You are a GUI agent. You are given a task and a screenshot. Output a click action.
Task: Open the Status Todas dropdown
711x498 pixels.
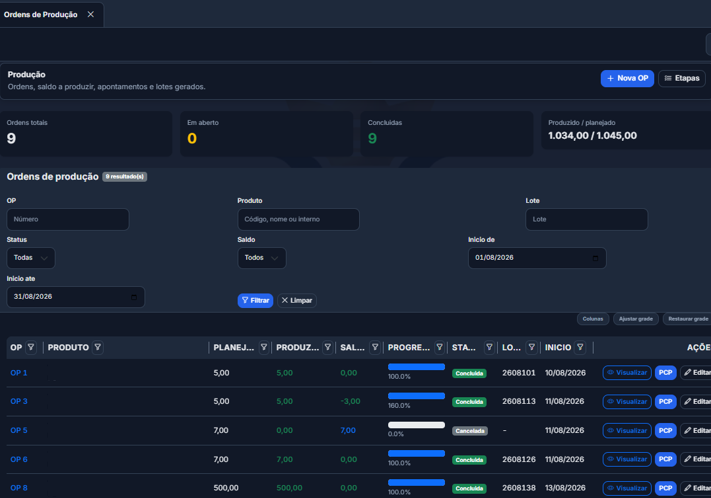click(31, 258)
